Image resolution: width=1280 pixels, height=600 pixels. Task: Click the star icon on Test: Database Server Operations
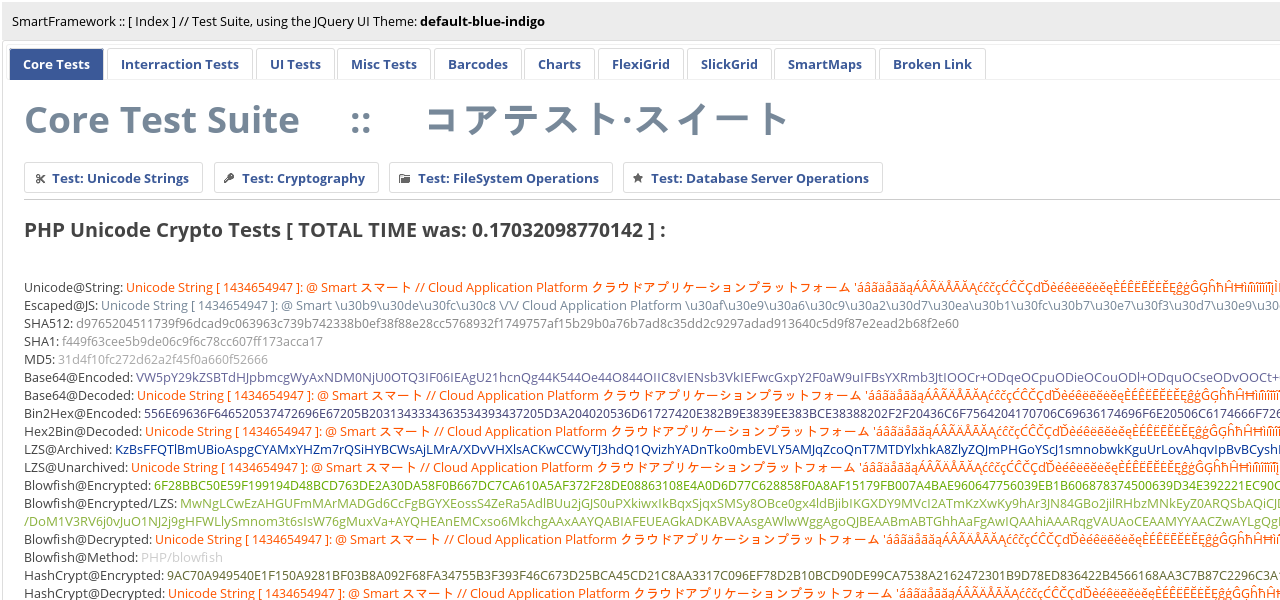[x=637, y=177]
